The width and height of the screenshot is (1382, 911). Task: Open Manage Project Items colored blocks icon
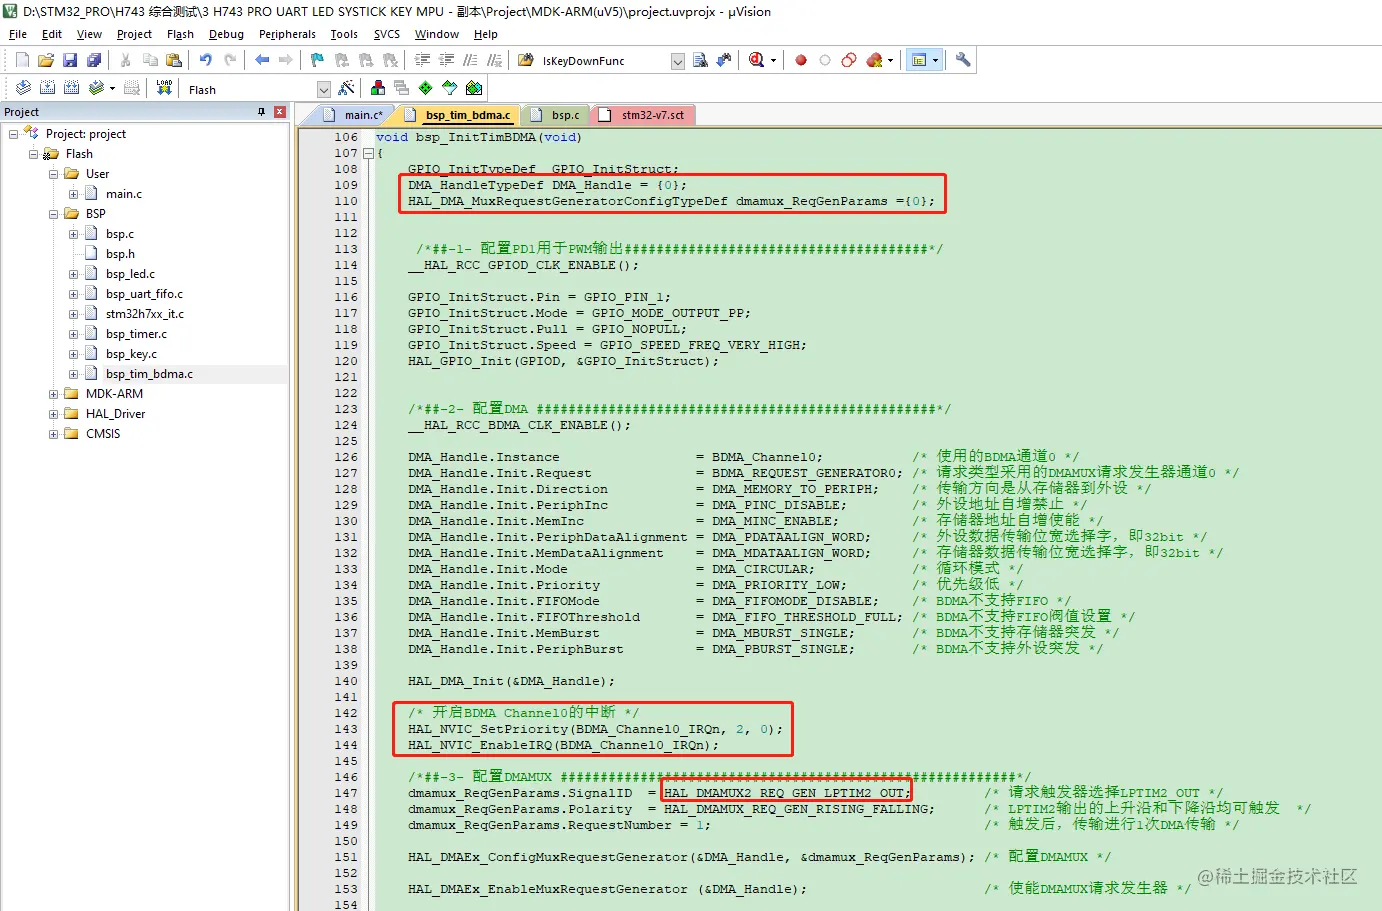point(377,88)
